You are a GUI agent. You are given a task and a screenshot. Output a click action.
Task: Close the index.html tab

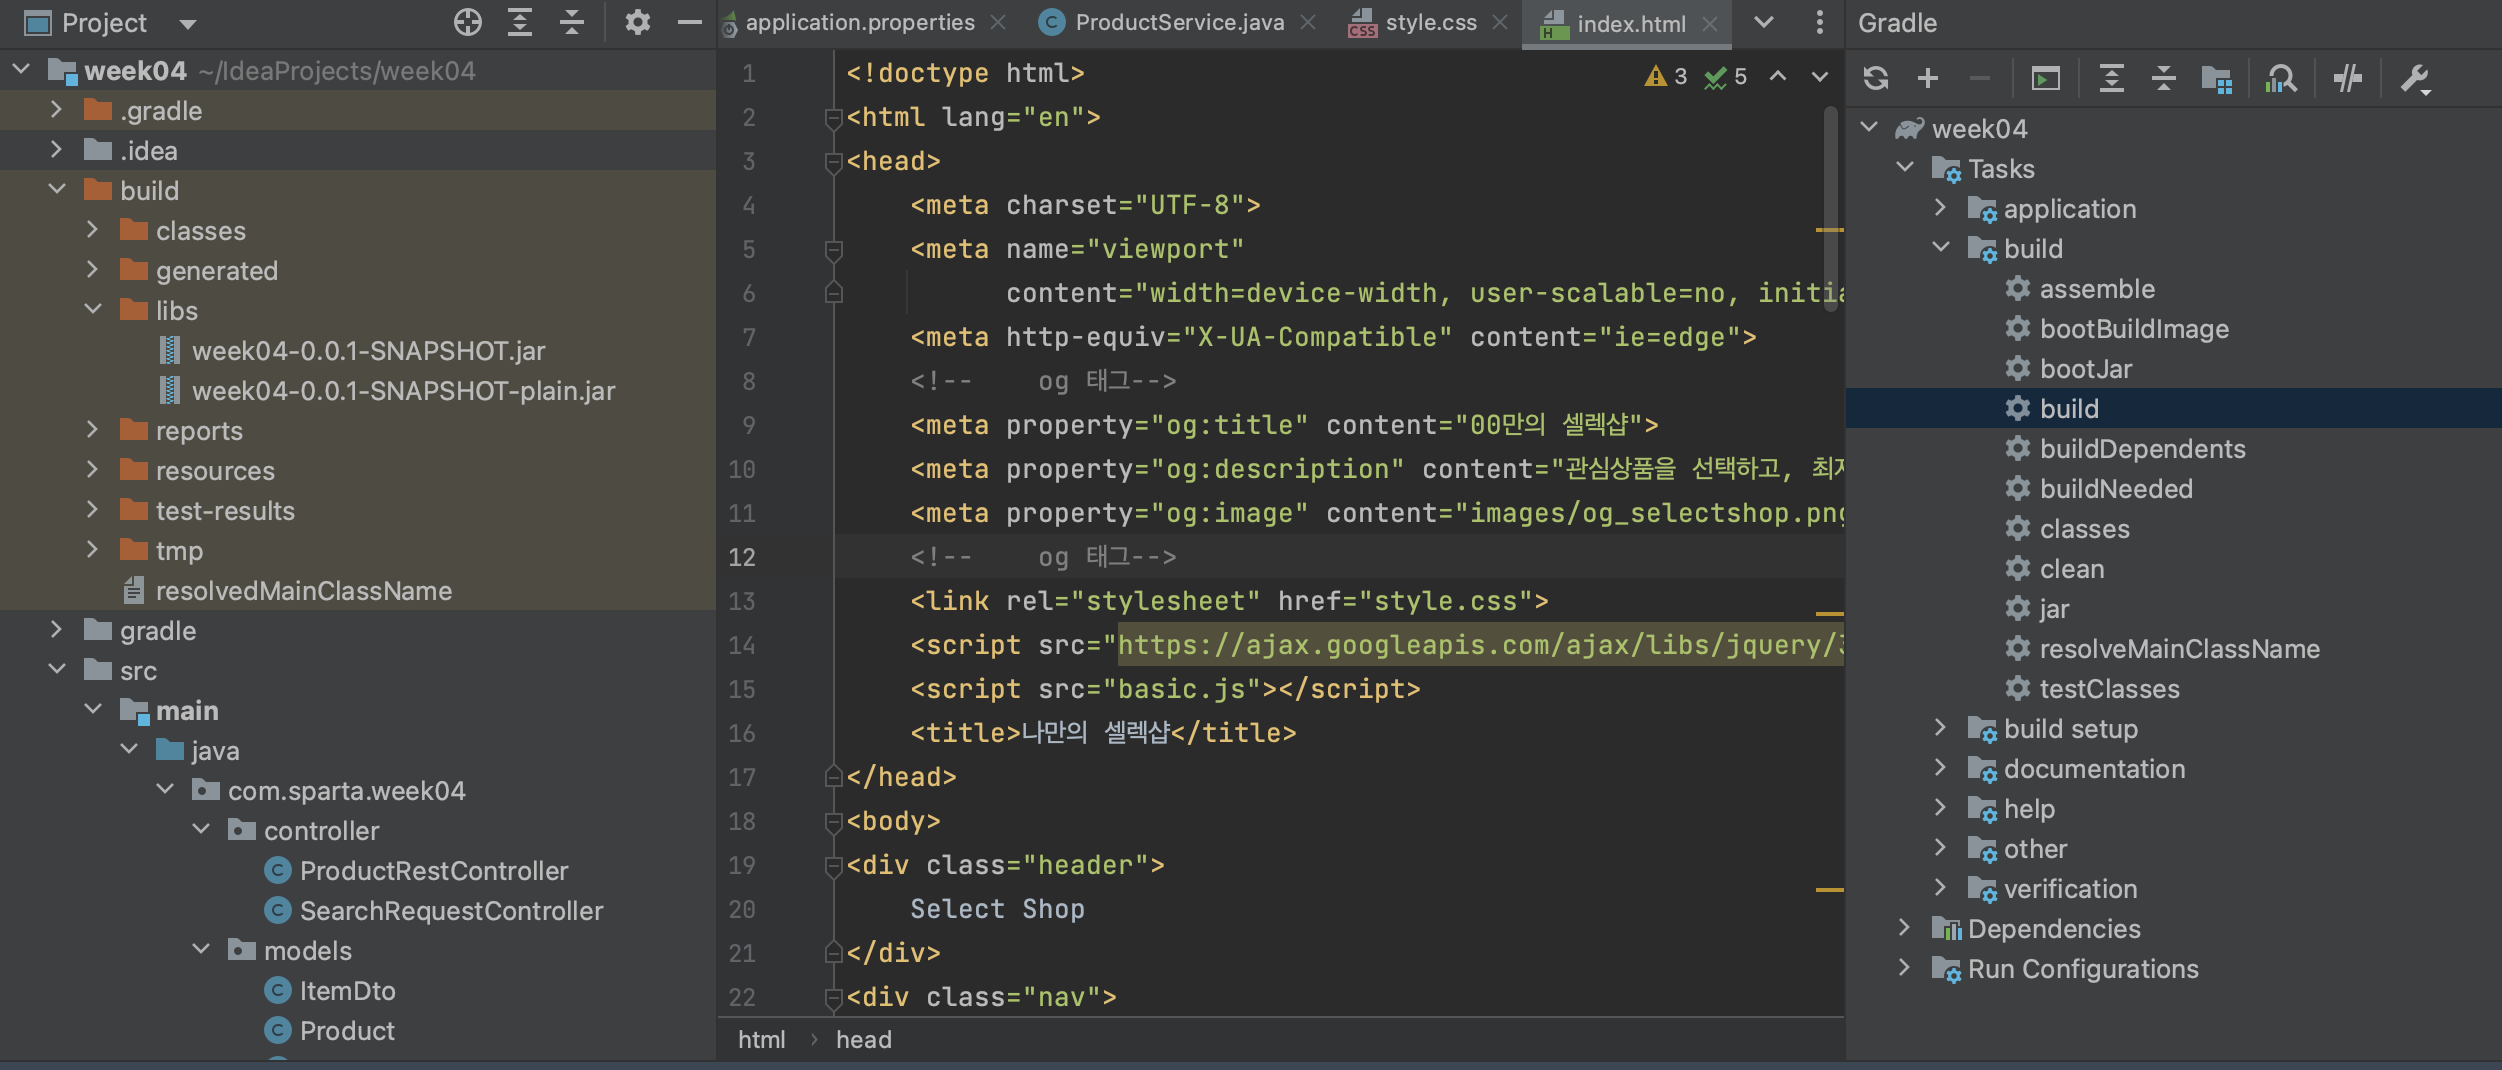(x=1710, y=23)
